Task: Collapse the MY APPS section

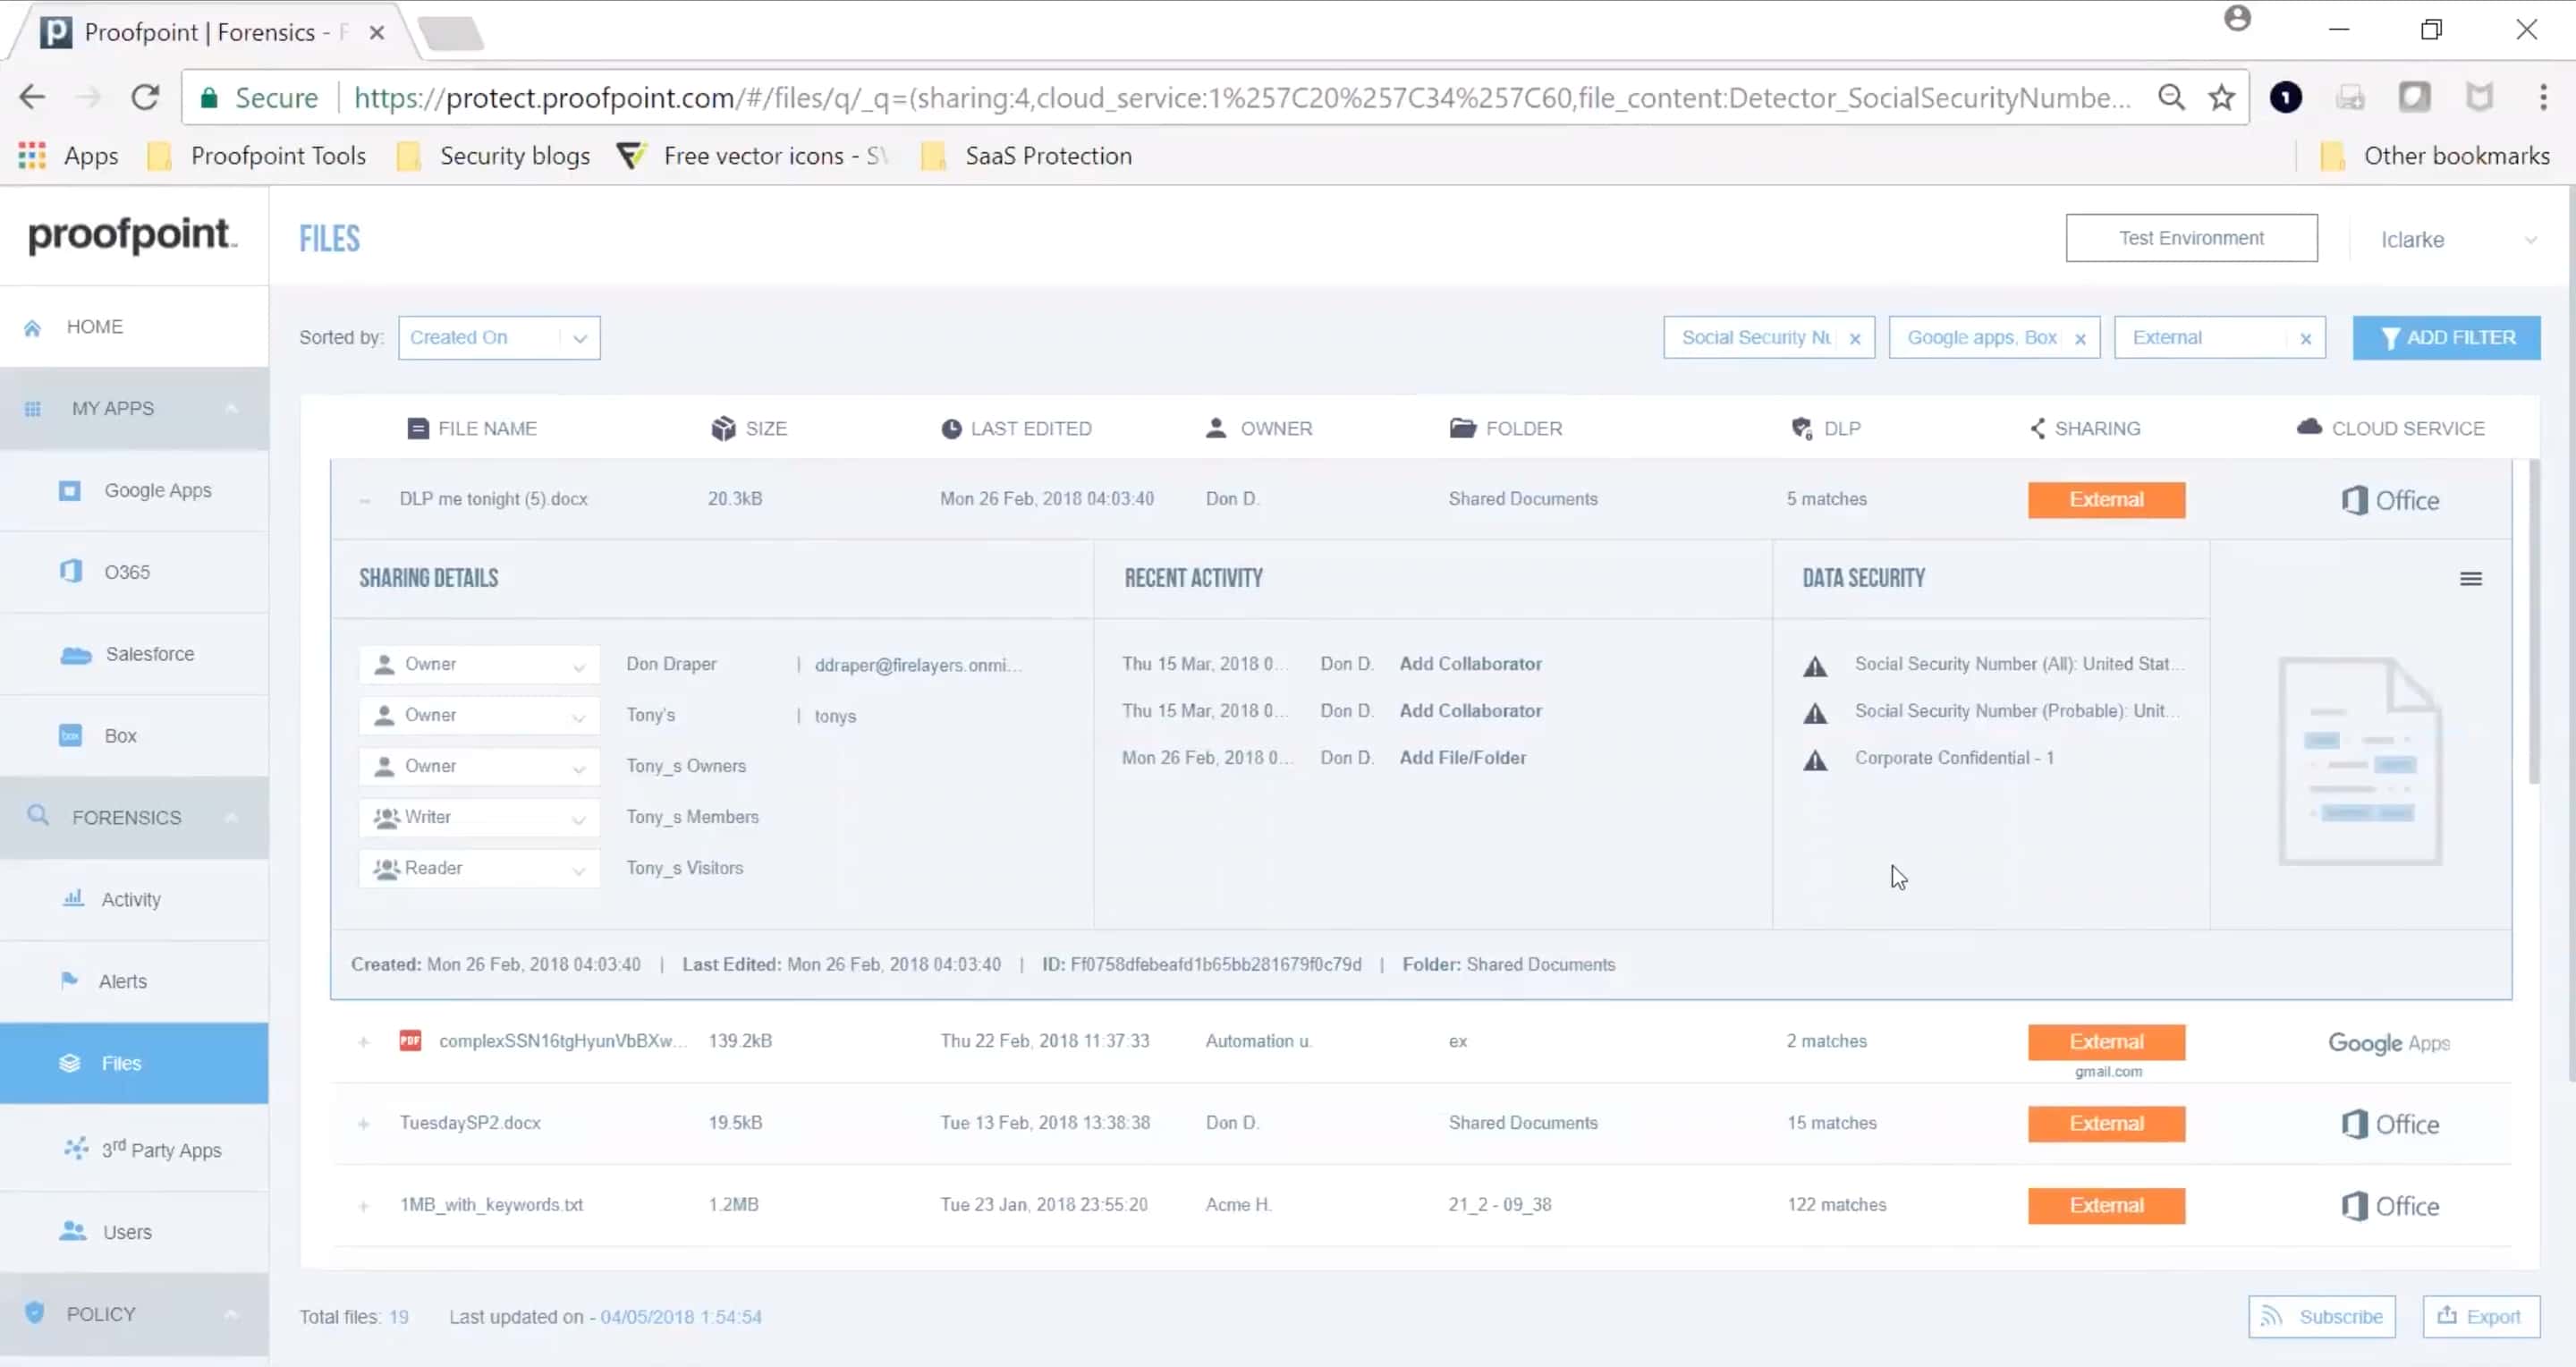Action: click(231, 408)
